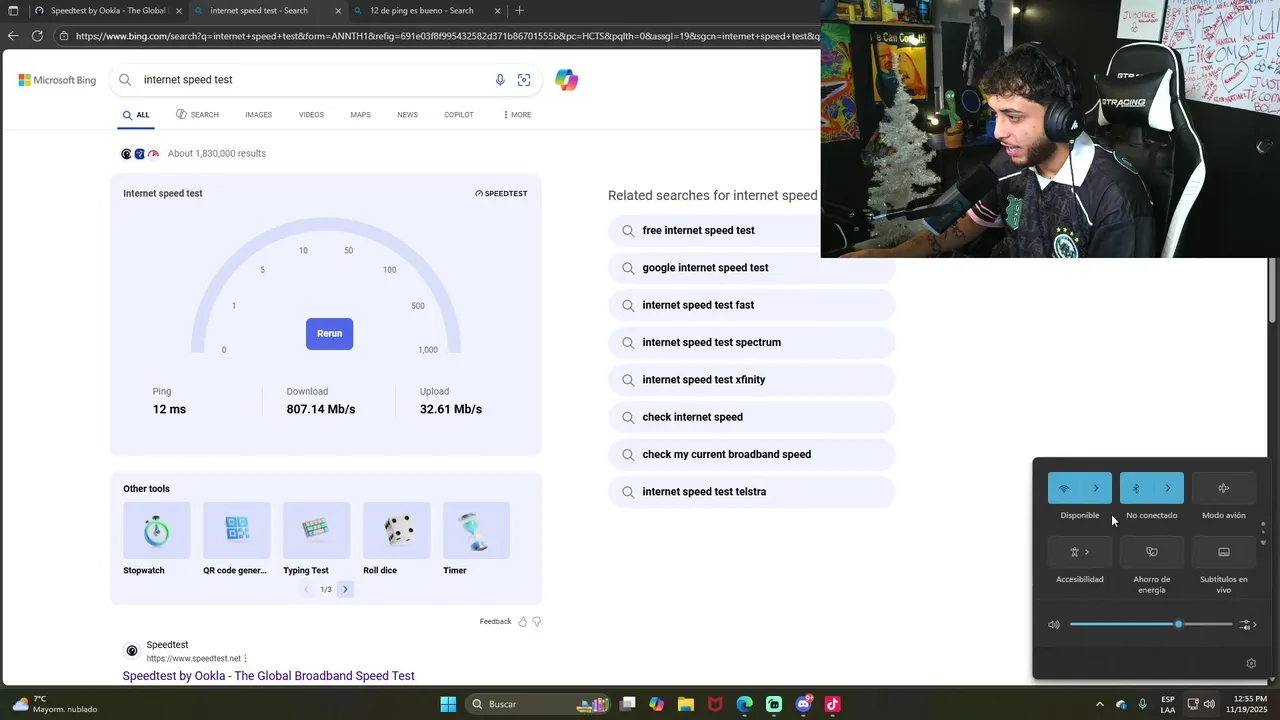Search 'internet speed test fast' suggestion
This screenshot has width=1280, height=720.
click(751, 305)
